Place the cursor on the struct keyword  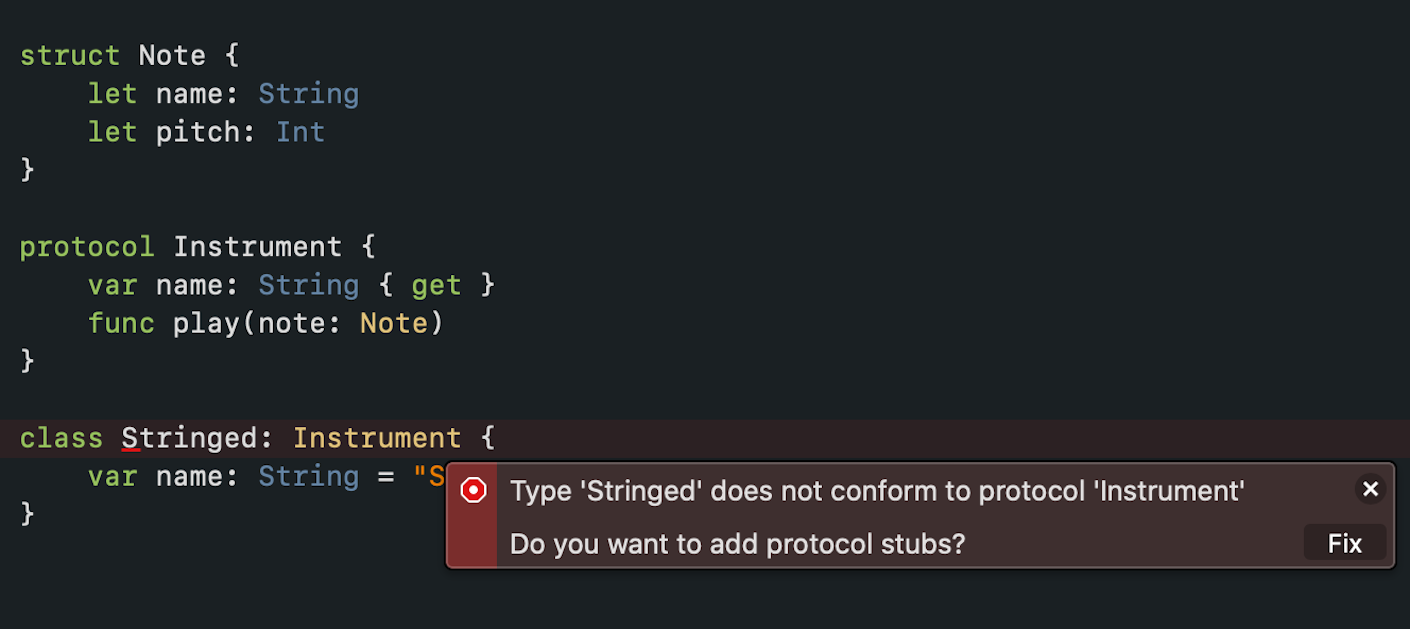pos(70,55)
